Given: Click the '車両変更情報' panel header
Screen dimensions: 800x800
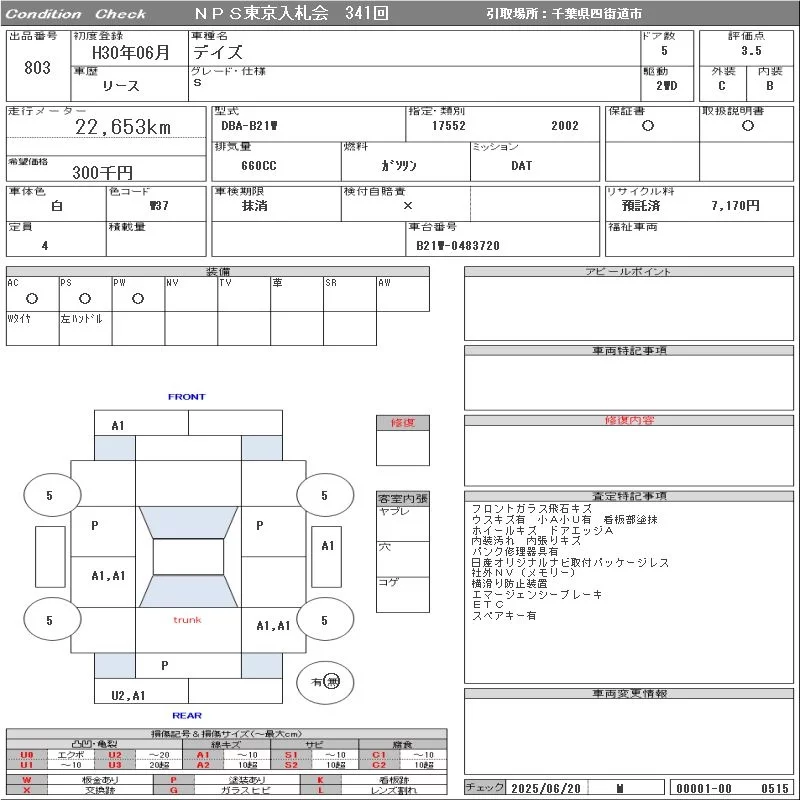Looking at the screenshot, I should [629, 693].
